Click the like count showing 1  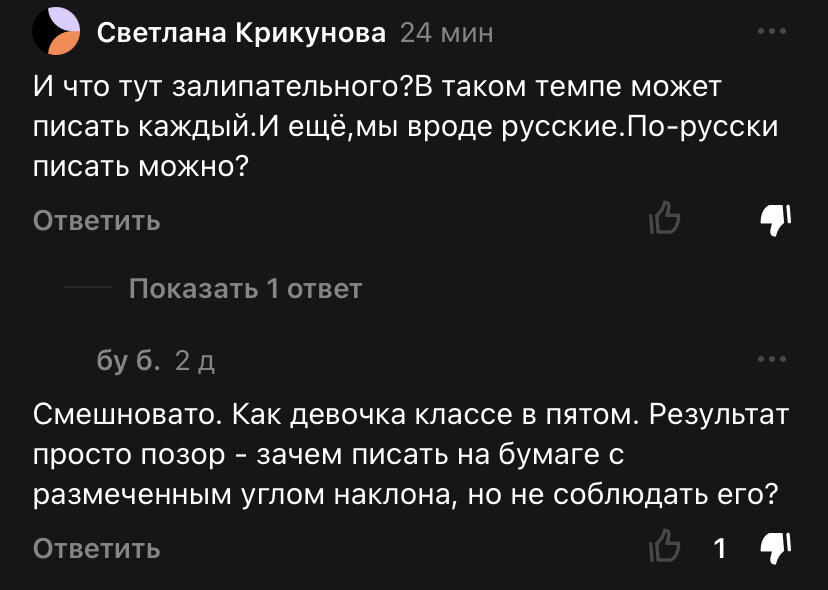(x=719, y=547)
